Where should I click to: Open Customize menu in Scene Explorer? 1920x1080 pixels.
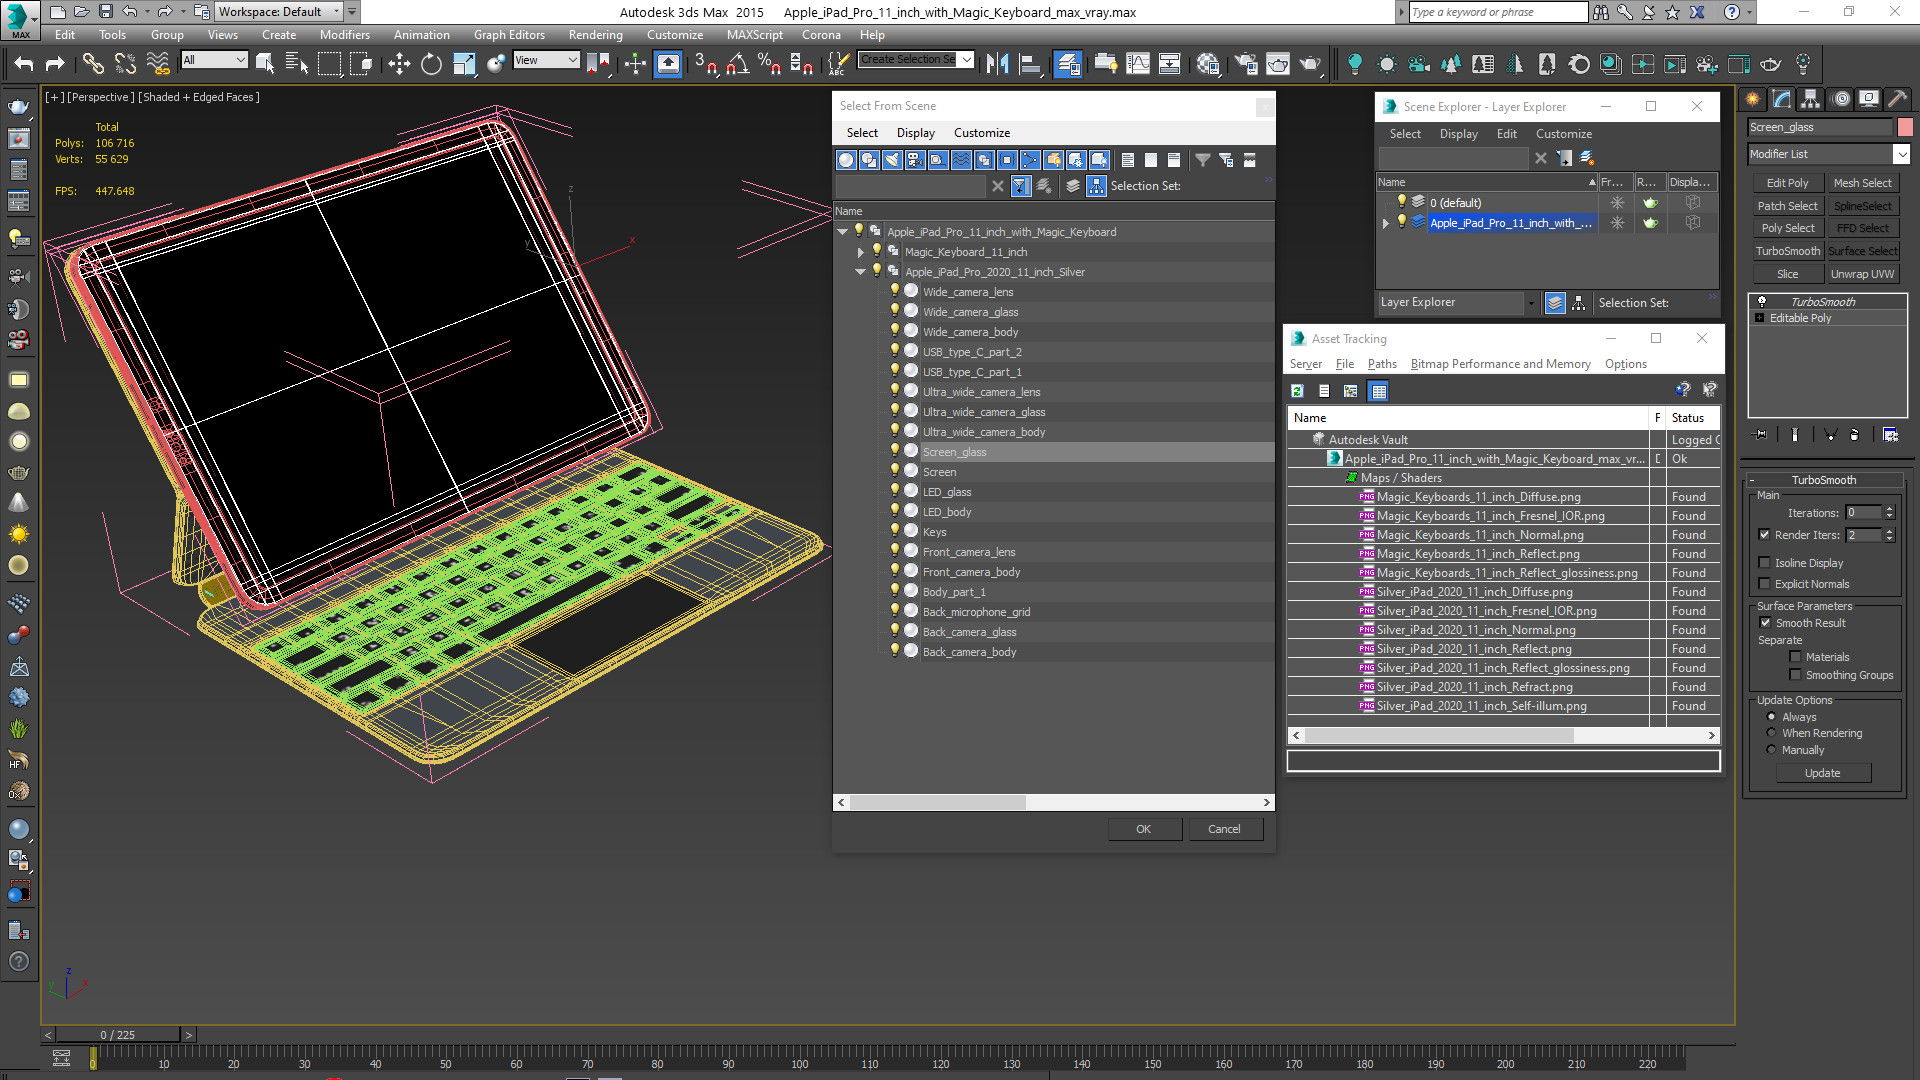(x=1563, y=134)
